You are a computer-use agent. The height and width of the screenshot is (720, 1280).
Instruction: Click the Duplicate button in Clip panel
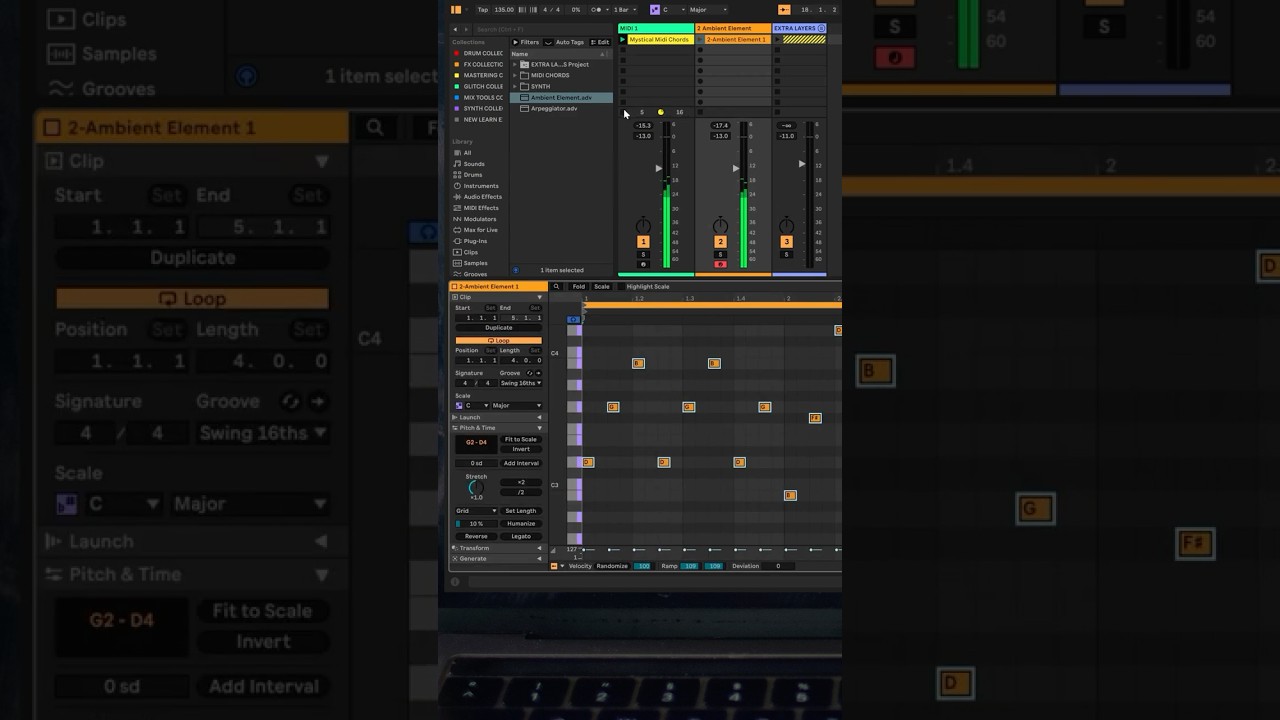coord(499,328)
